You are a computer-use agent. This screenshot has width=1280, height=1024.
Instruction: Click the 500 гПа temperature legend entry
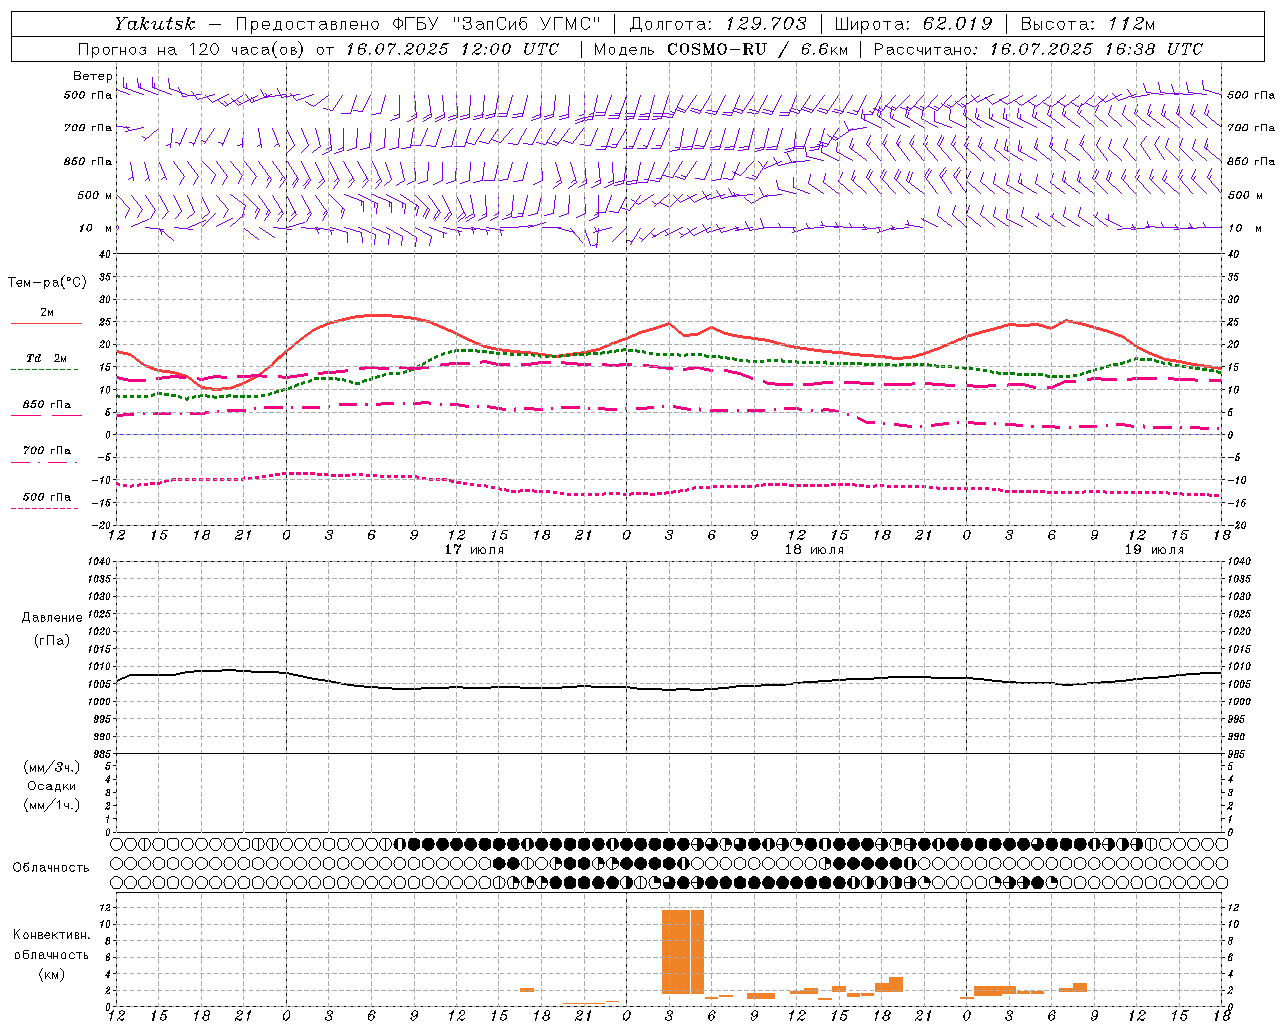click(x=47, y=497)
